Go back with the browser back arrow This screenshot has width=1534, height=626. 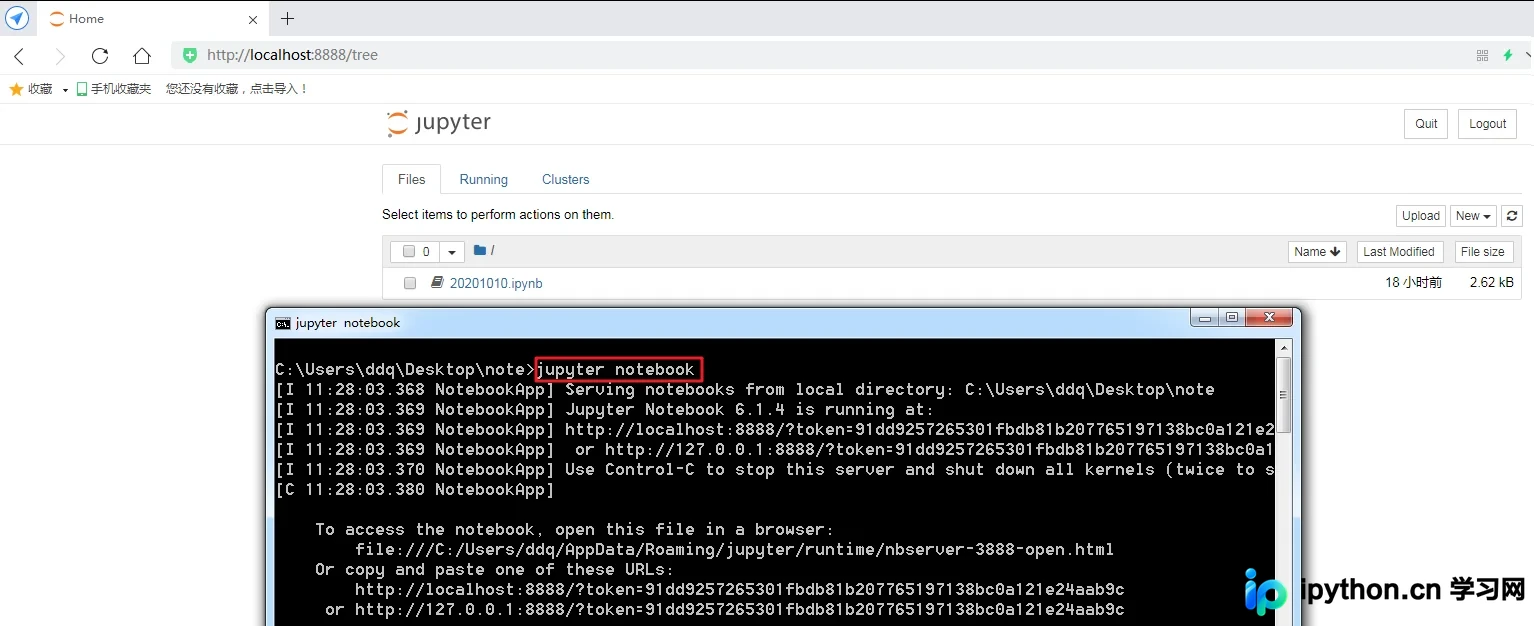[19, 56]
